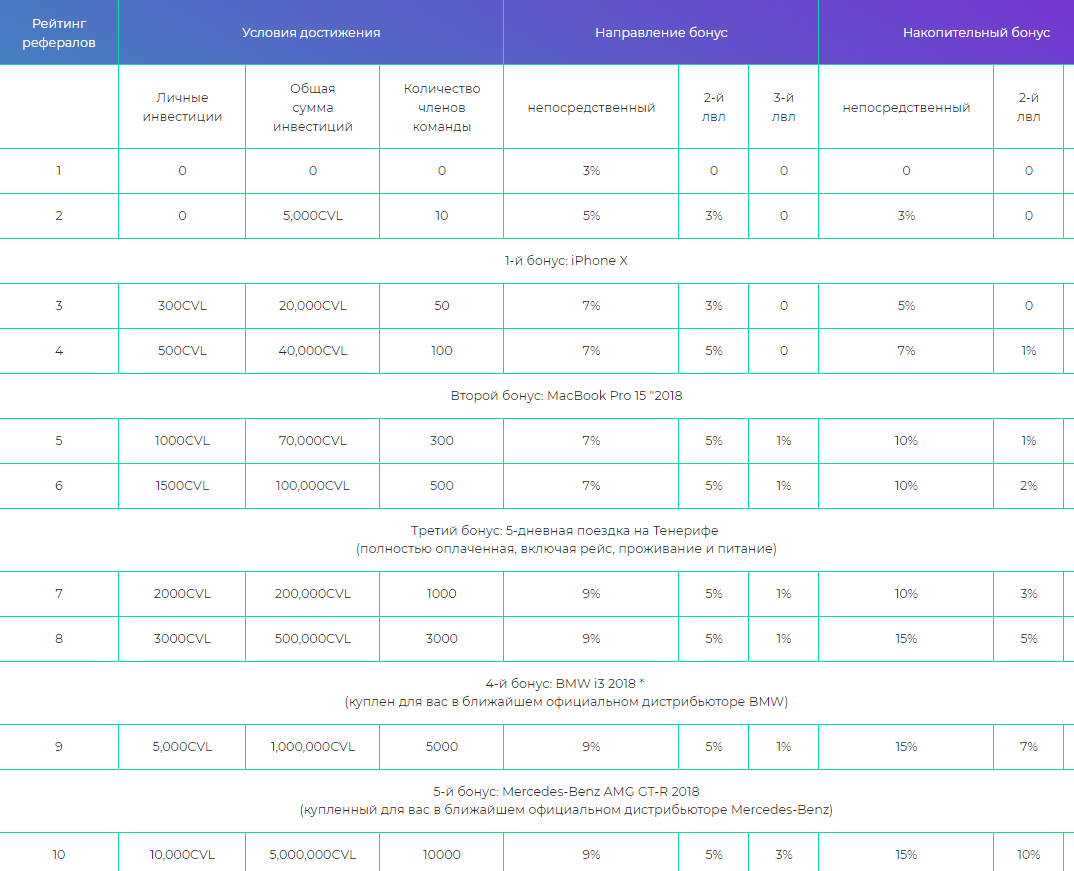This screenshot has width=1074, height=871.
Task: Select the '2000CVL' personal investment cell
Action: point(182,594)
